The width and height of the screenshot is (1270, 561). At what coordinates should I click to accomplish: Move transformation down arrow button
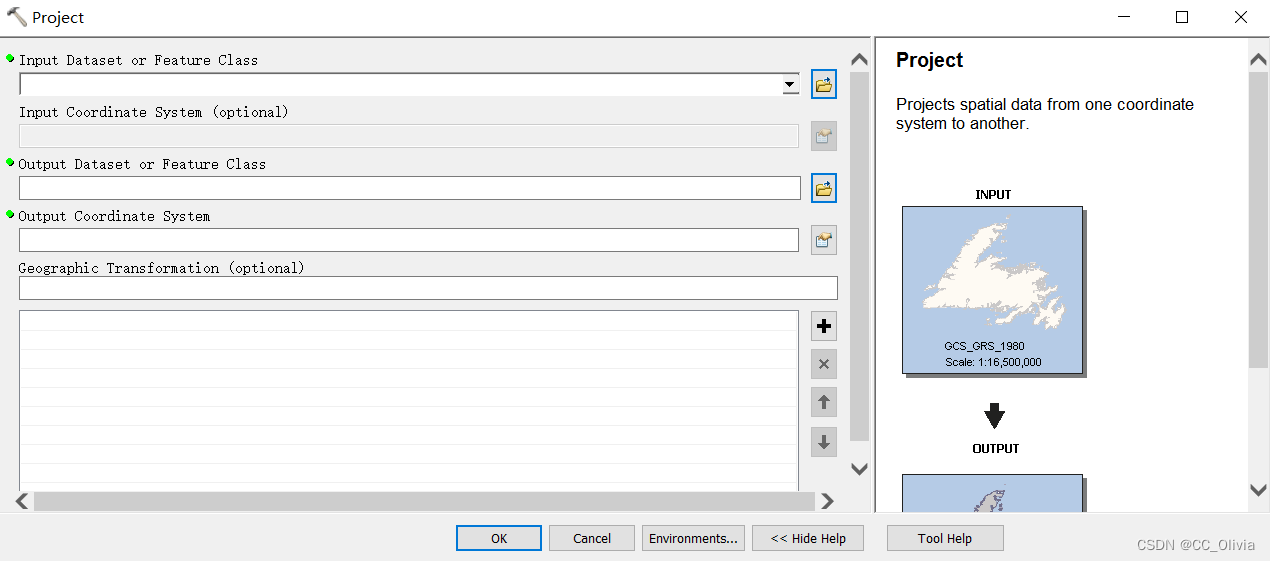click(x=824, y=441)
